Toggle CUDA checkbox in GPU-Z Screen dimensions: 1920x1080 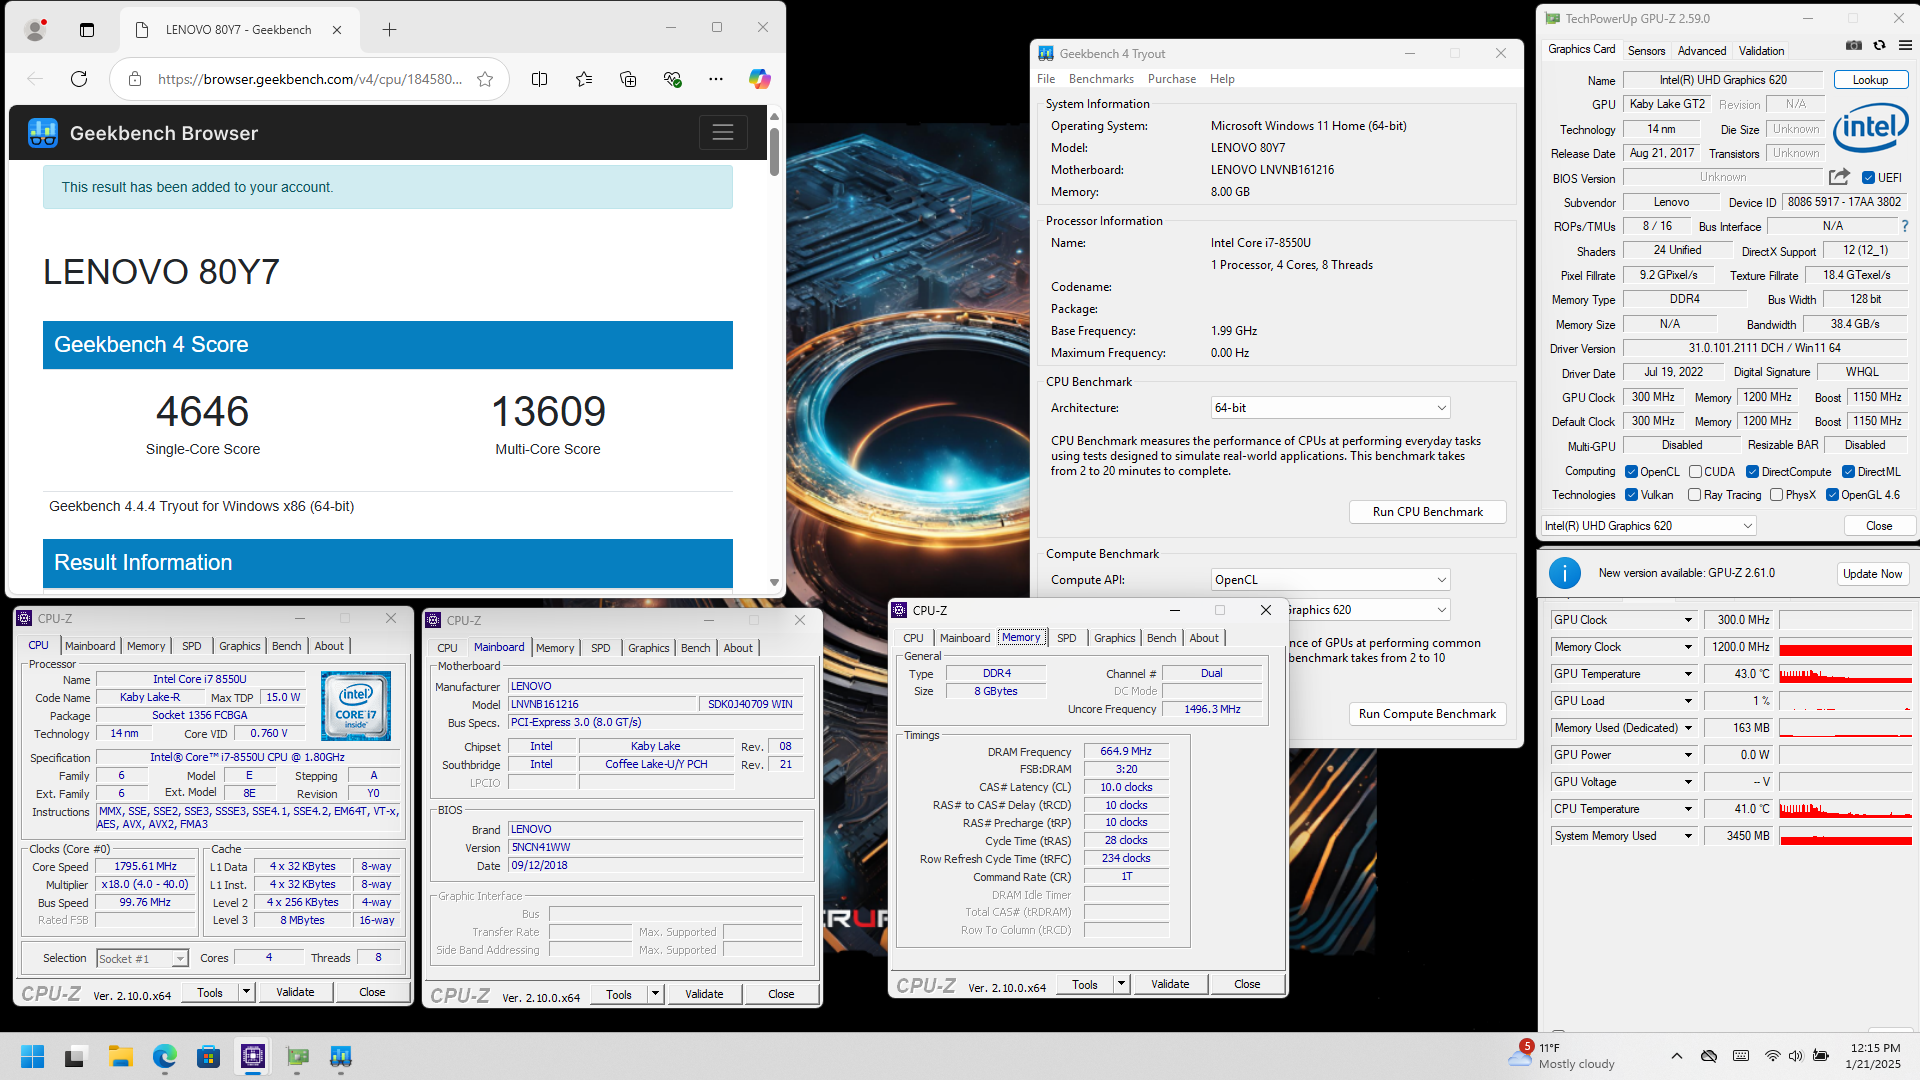point(1695,472)
